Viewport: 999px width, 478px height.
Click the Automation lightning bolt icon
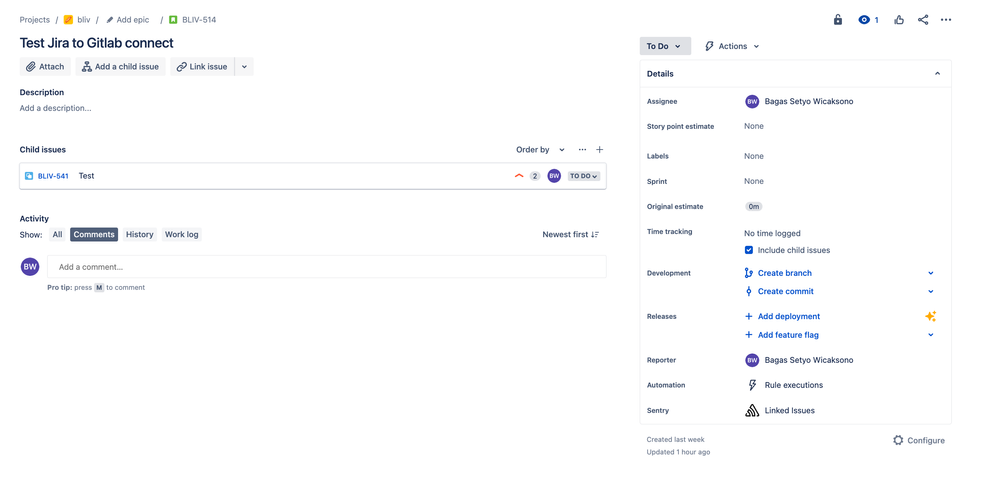pos(752,385)
